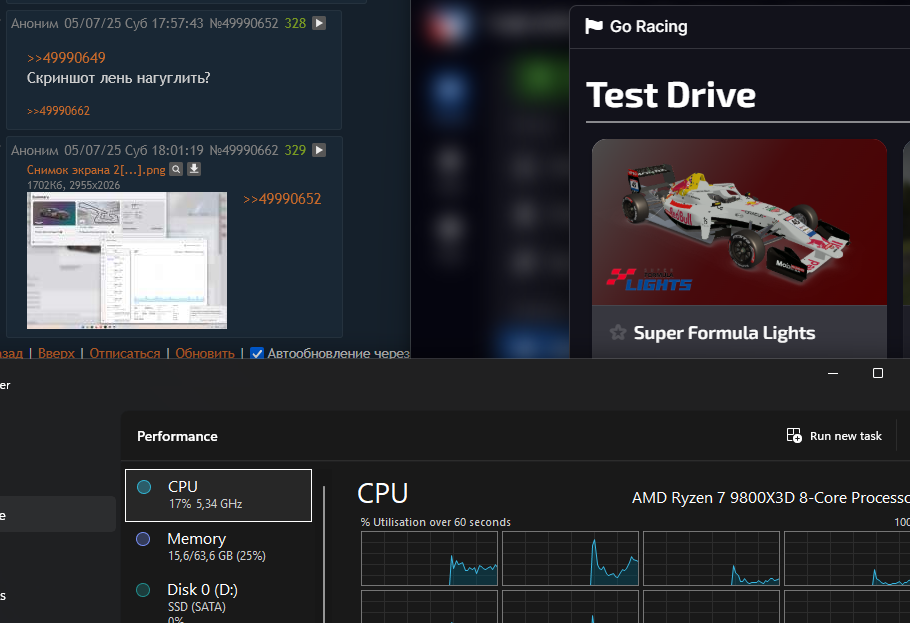This screenshot has height=623, width=910.
Task: Click the second CPU core utilisation graph
Action: (x=570, y=559)
